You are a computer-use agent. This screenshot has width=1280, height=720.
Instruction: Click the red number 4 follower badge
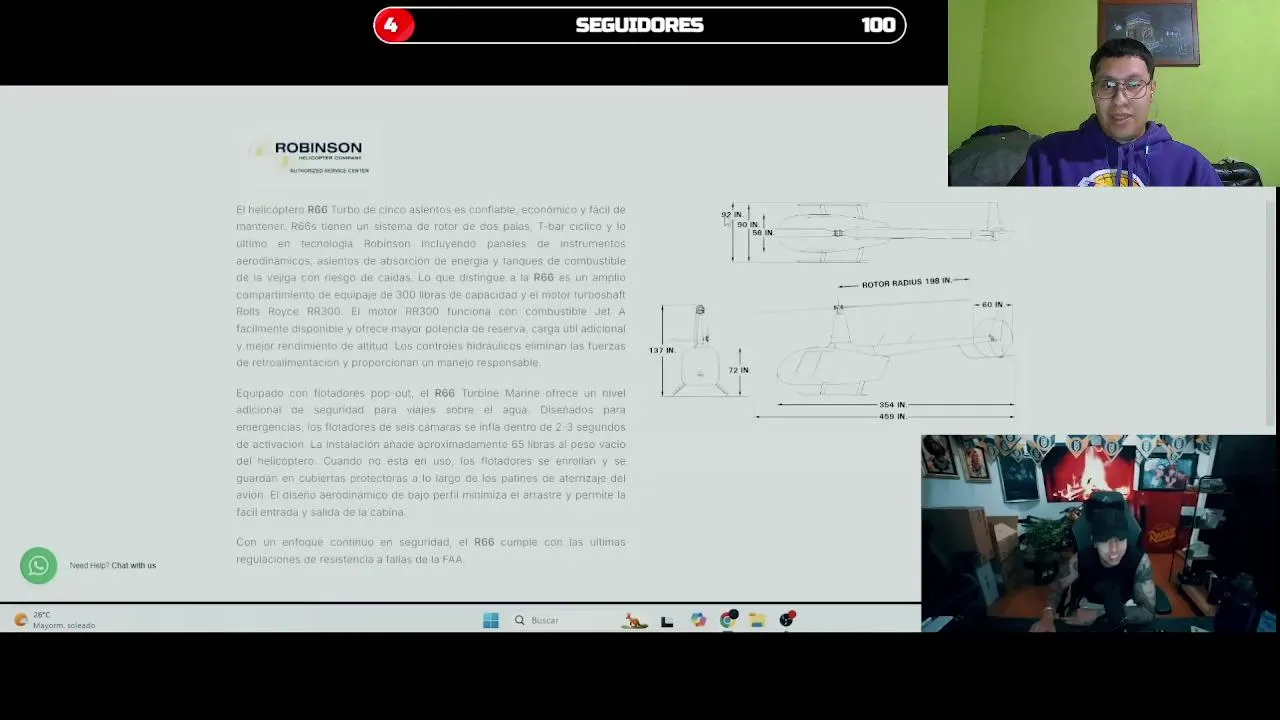point(391,25)
